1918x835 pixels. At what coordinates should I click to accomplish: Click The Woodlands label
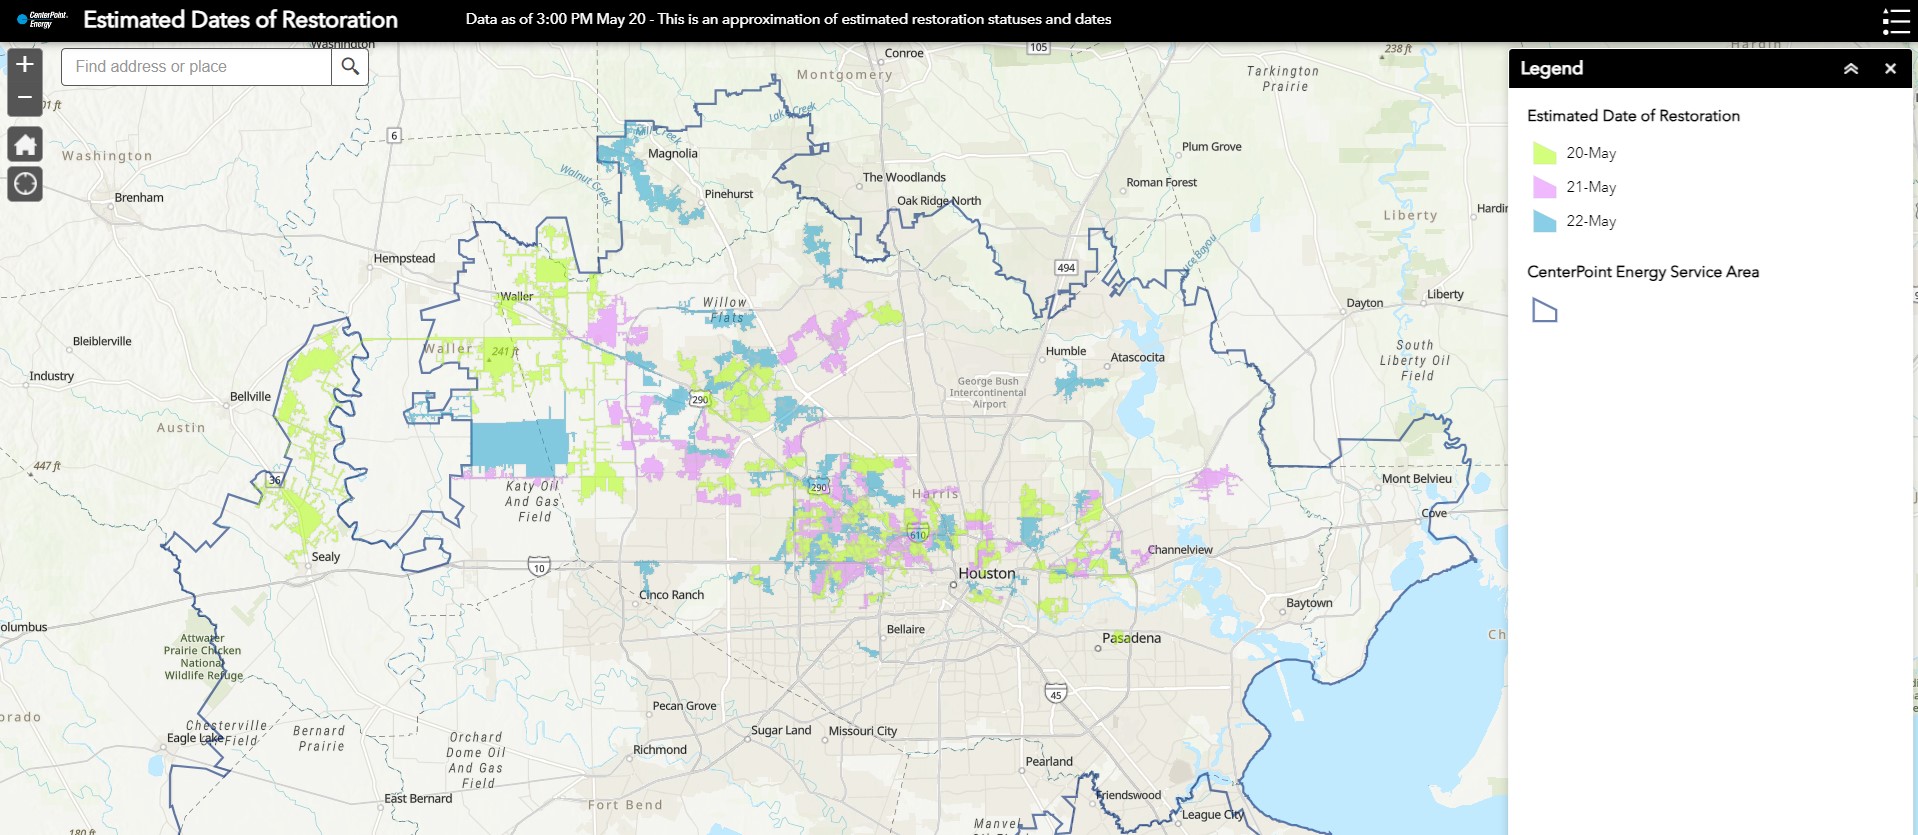tap(904, 177)
